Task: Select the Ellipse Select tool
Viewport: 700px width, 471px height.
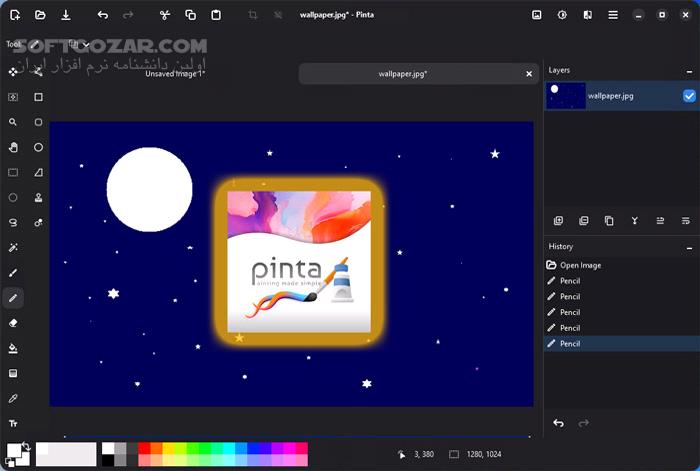Action: click(x=13, y=197)
